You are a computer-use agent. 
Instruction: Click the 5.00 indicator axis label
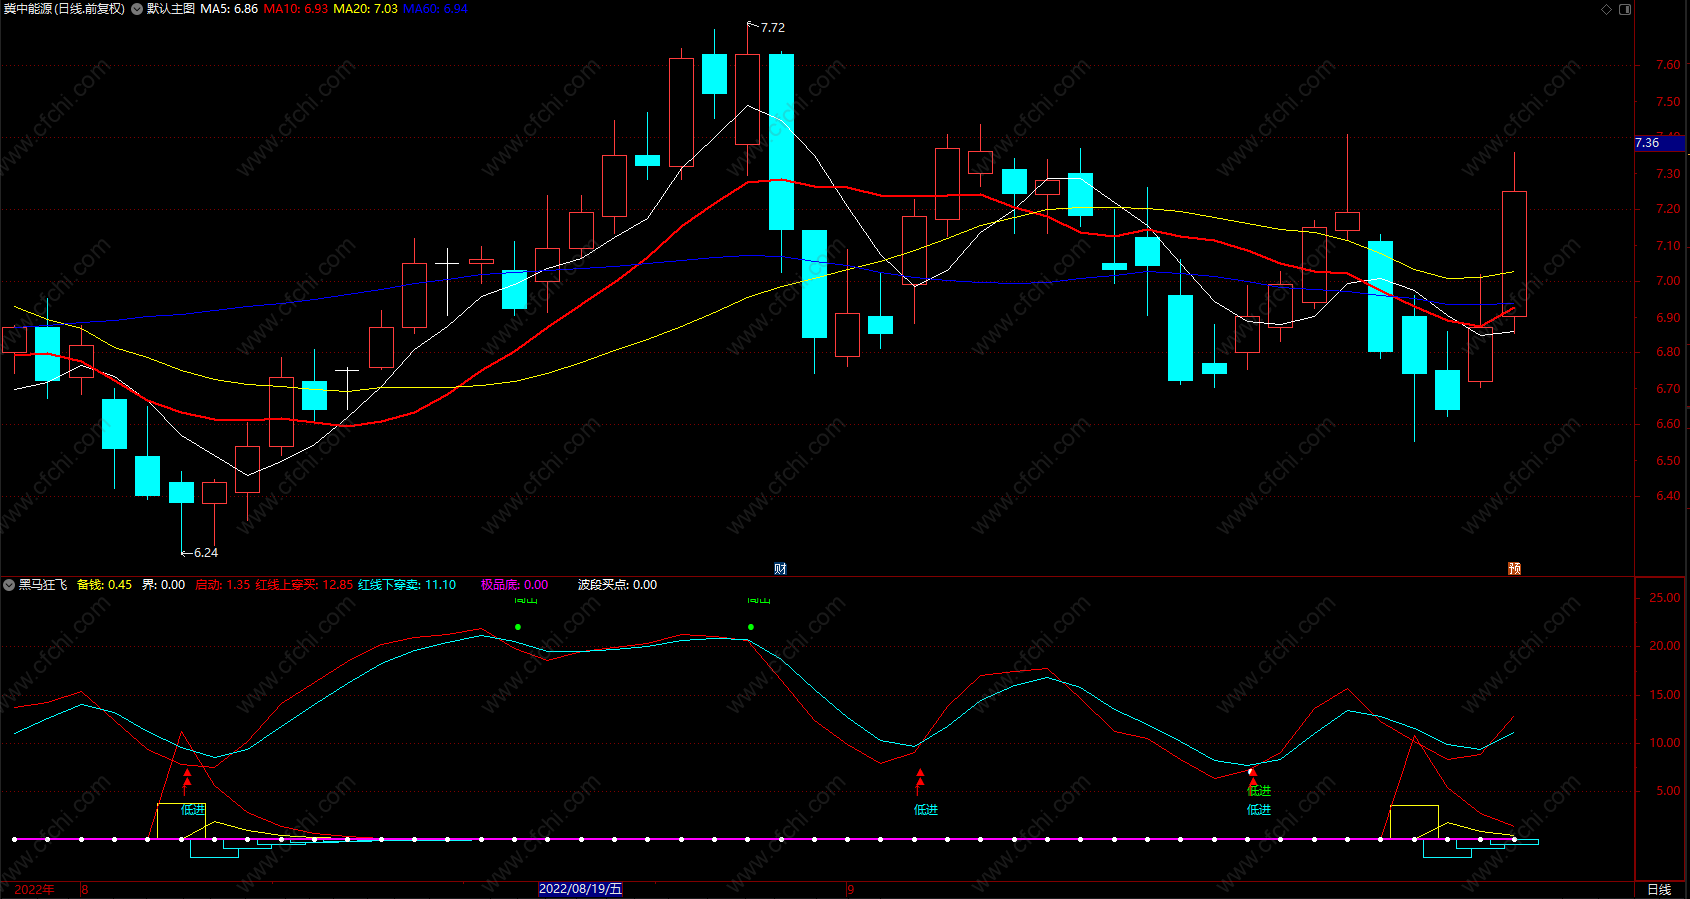pyautogui.click(x=1668, y=791)
